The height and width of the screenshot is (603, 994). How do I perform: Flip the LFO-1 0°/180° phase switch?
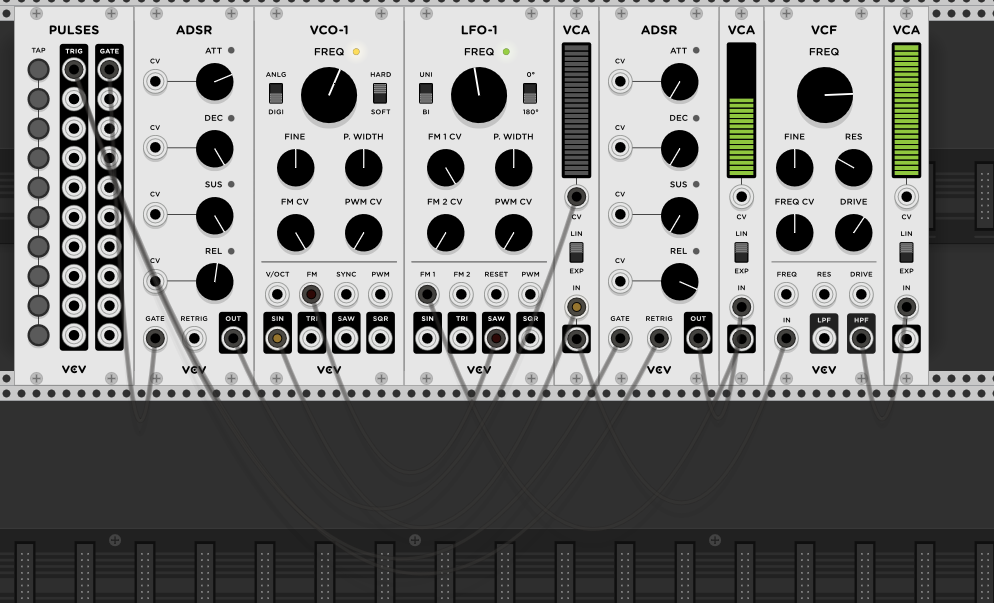pos(530,93)
